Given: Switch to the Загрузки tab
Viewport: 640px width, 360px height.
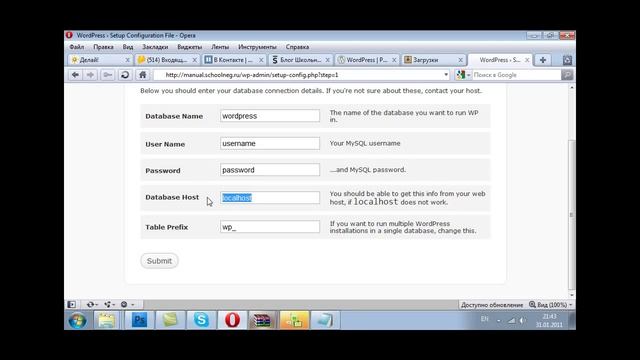Looking at the screenshot, I should pos(433,60).
